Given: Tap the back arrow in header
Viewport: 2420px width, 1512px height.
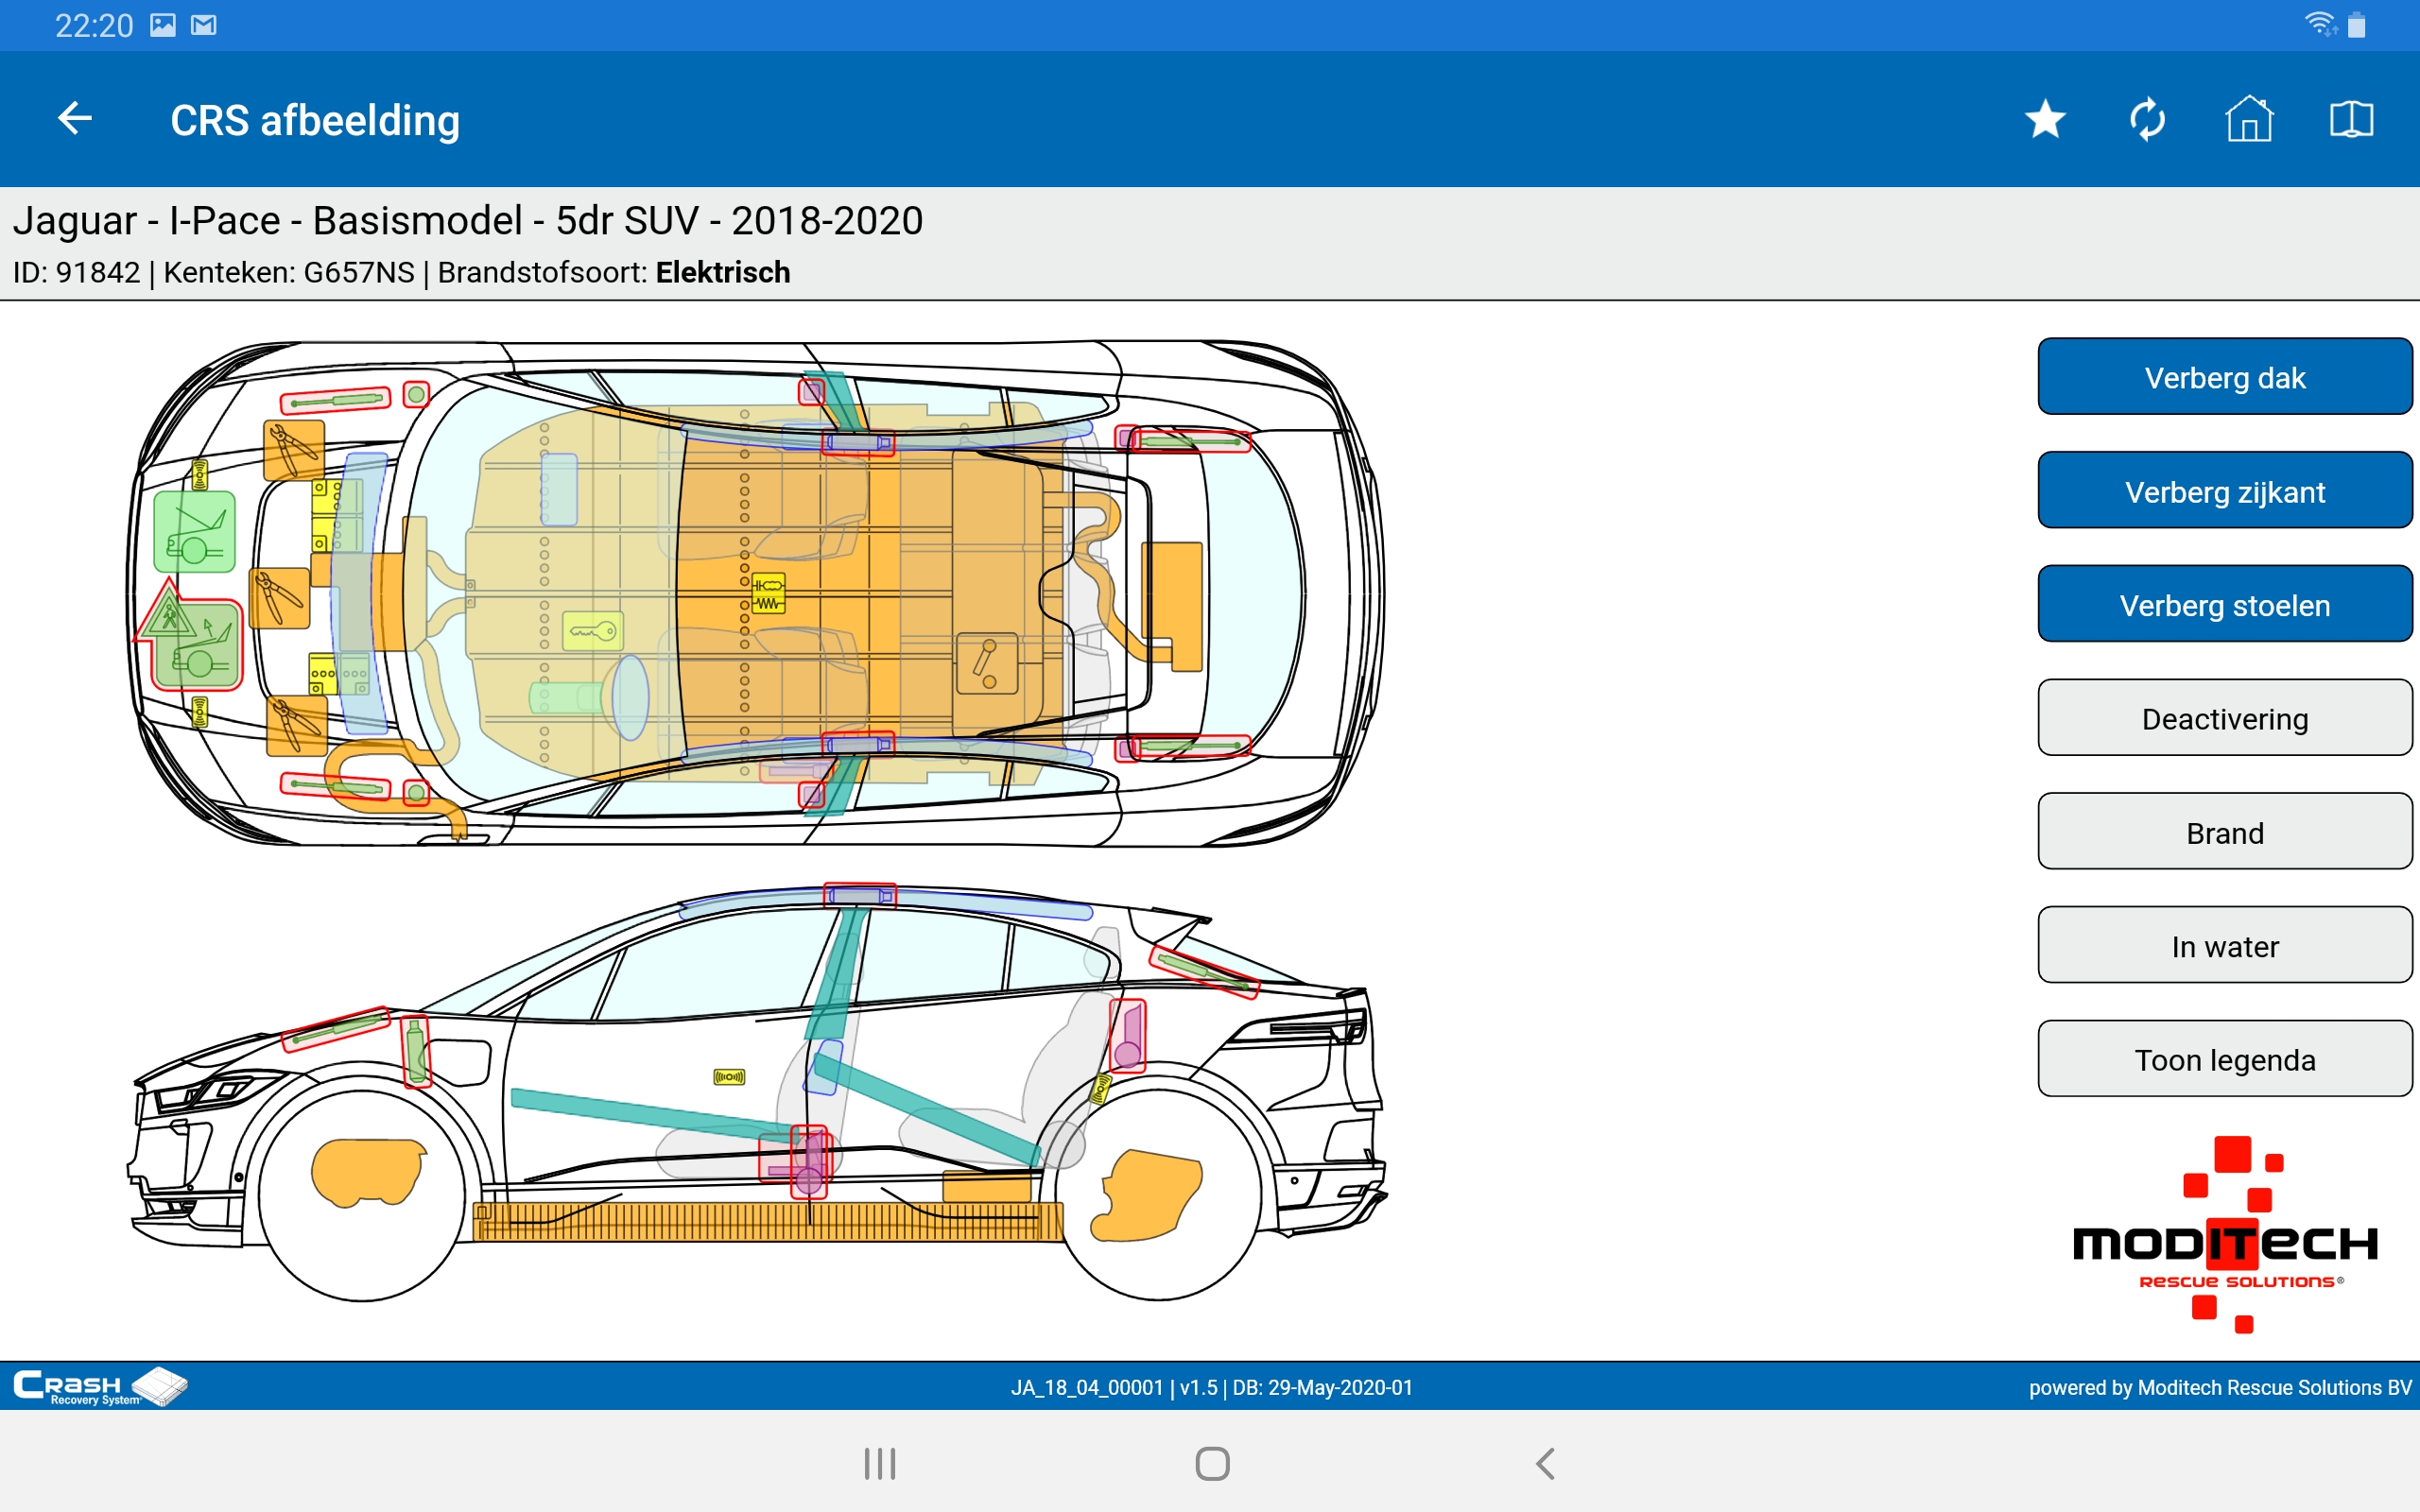Looking at the screenshot, I should coord(75,119).
